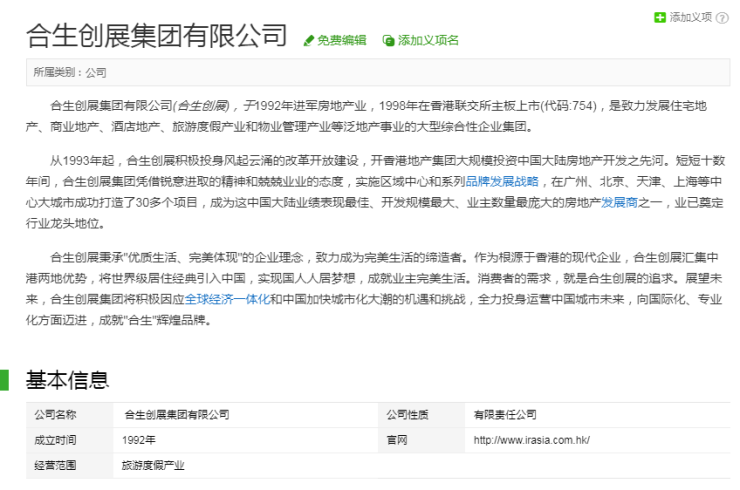This screenshot has height=490, width=740.
Task: Select the 公司名称 label cell
Action: tap(69, 415)
